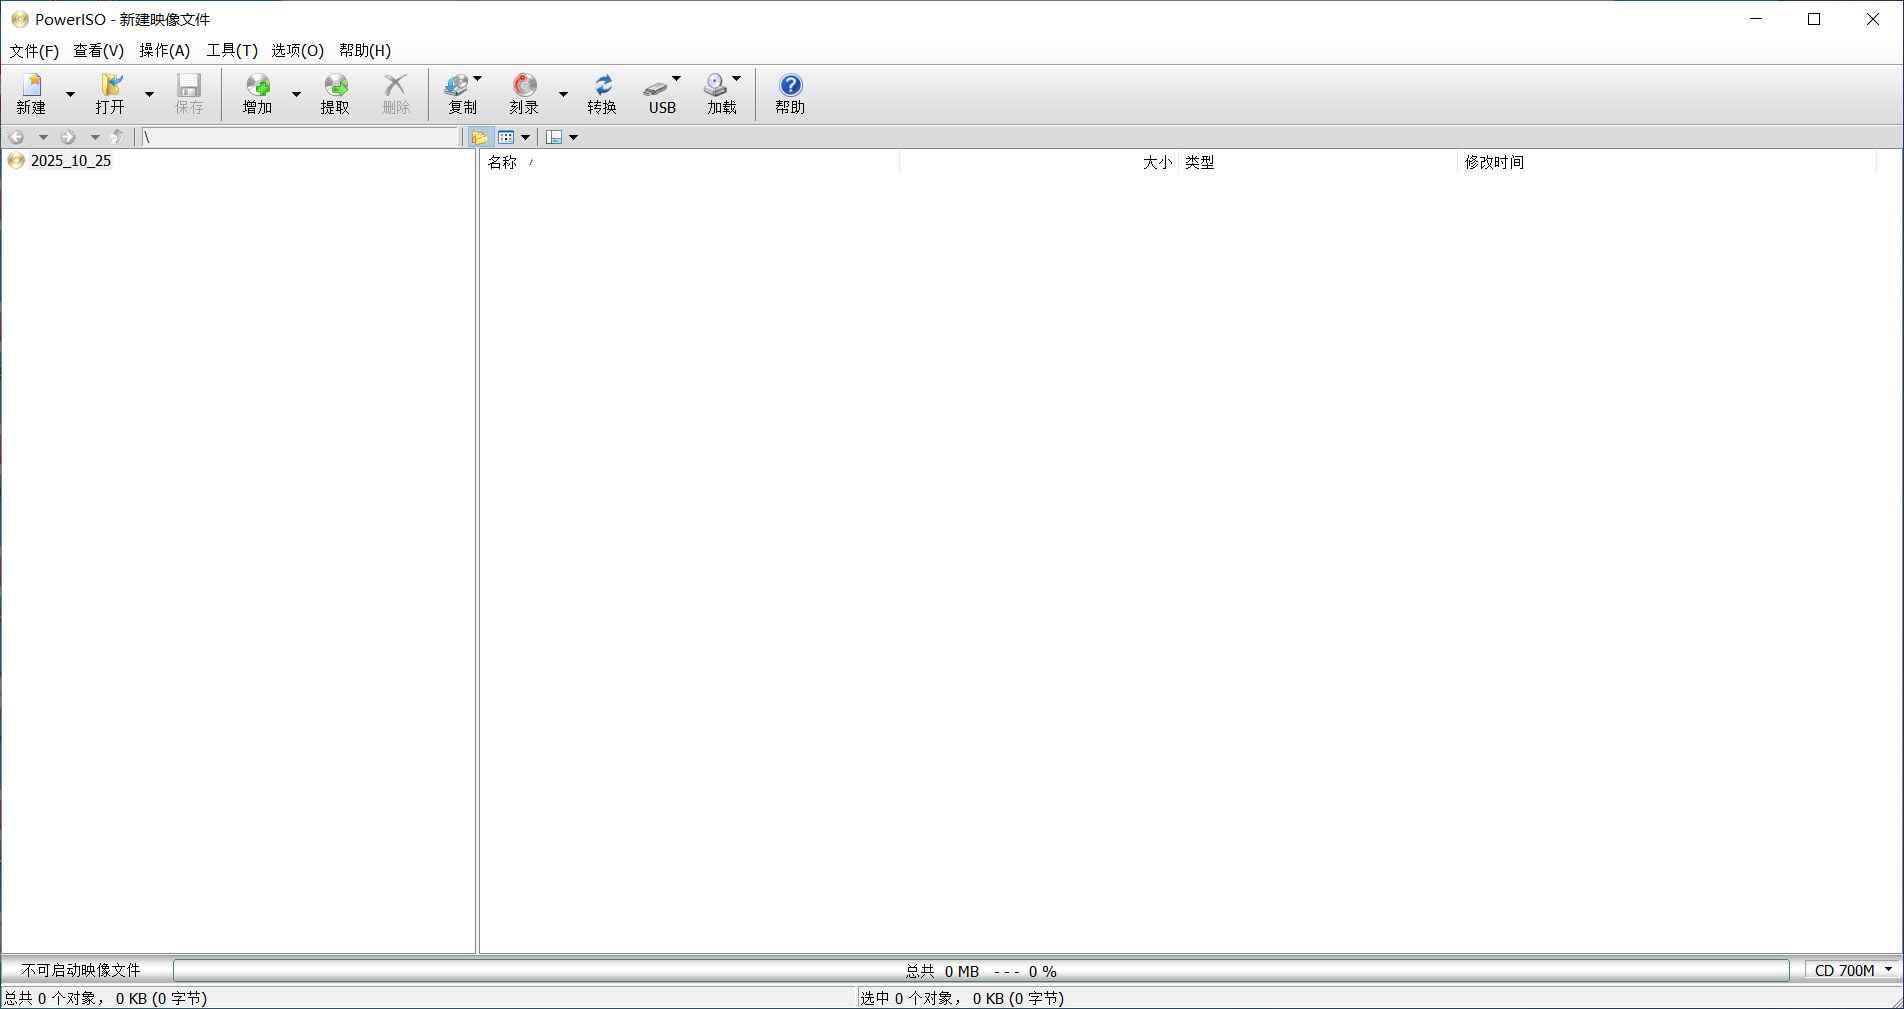Sort the list by 名称 column header
This screenshot has width=1904, height=1009.
[502, 162]
